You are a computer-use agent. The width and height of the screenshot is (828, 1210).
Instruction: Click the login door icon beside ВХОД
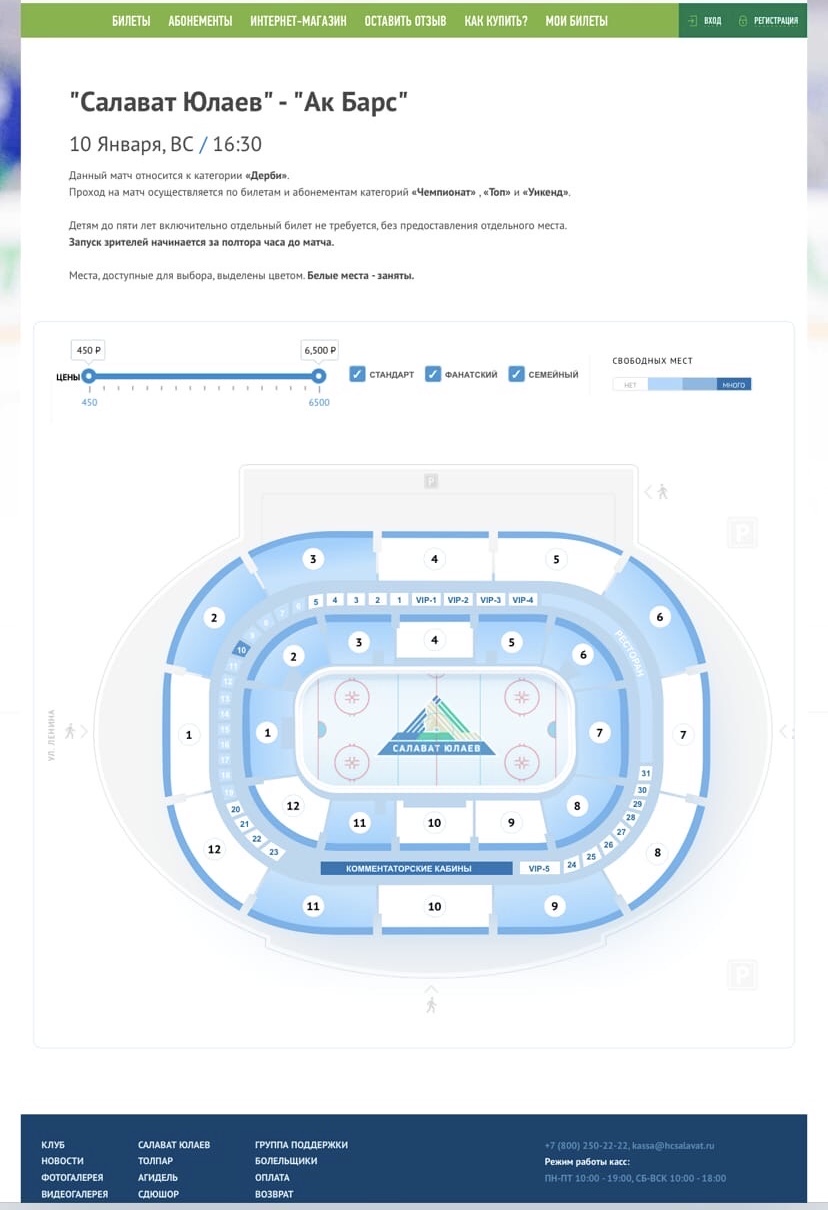click(692, 20)
